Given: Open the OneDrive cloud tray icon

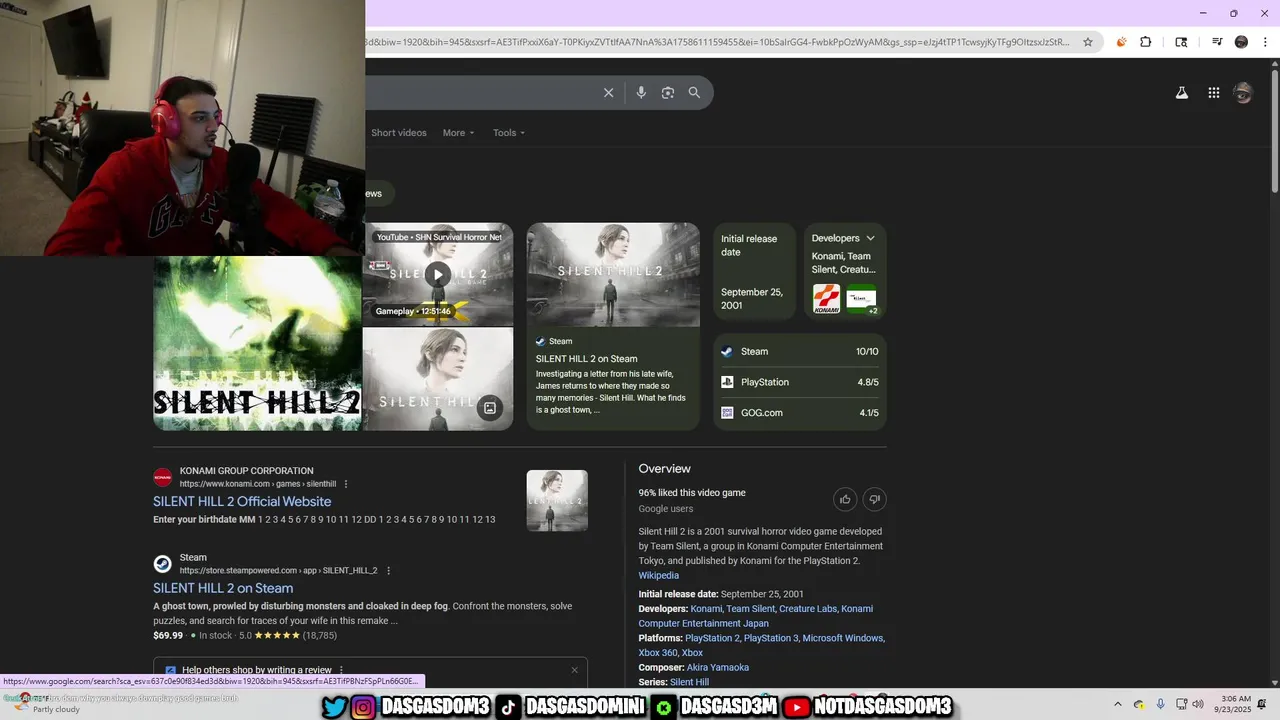Looking at the screenshot, I should [1139, 704].
